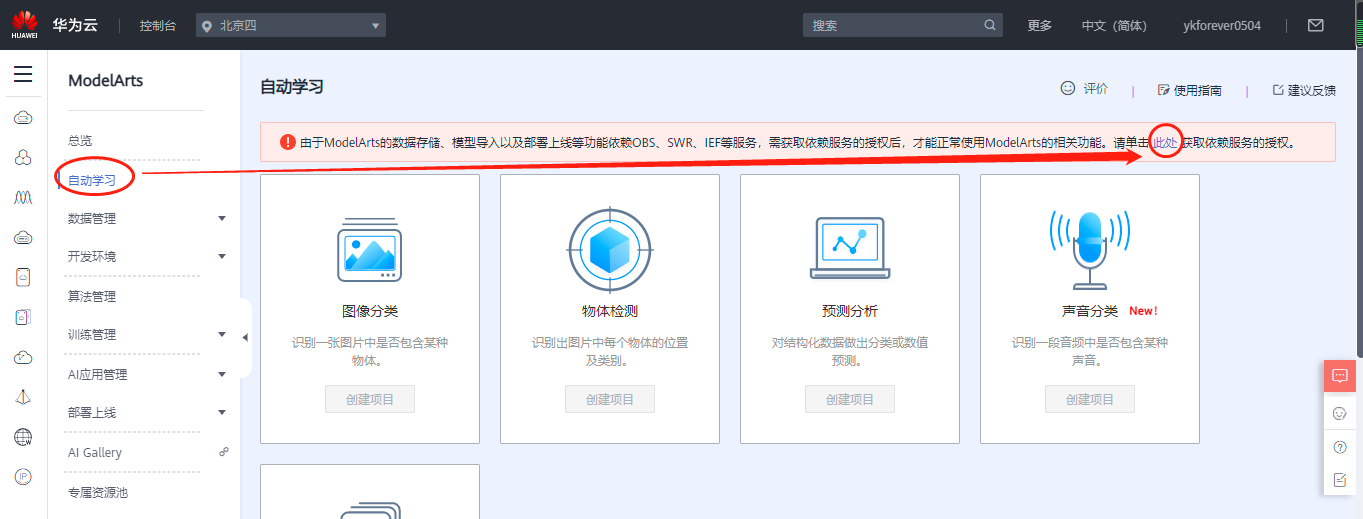1363x519 pixels.
Task: Click the cloud disk sidebar icon below wave icon
Action: tap(23, 238)
